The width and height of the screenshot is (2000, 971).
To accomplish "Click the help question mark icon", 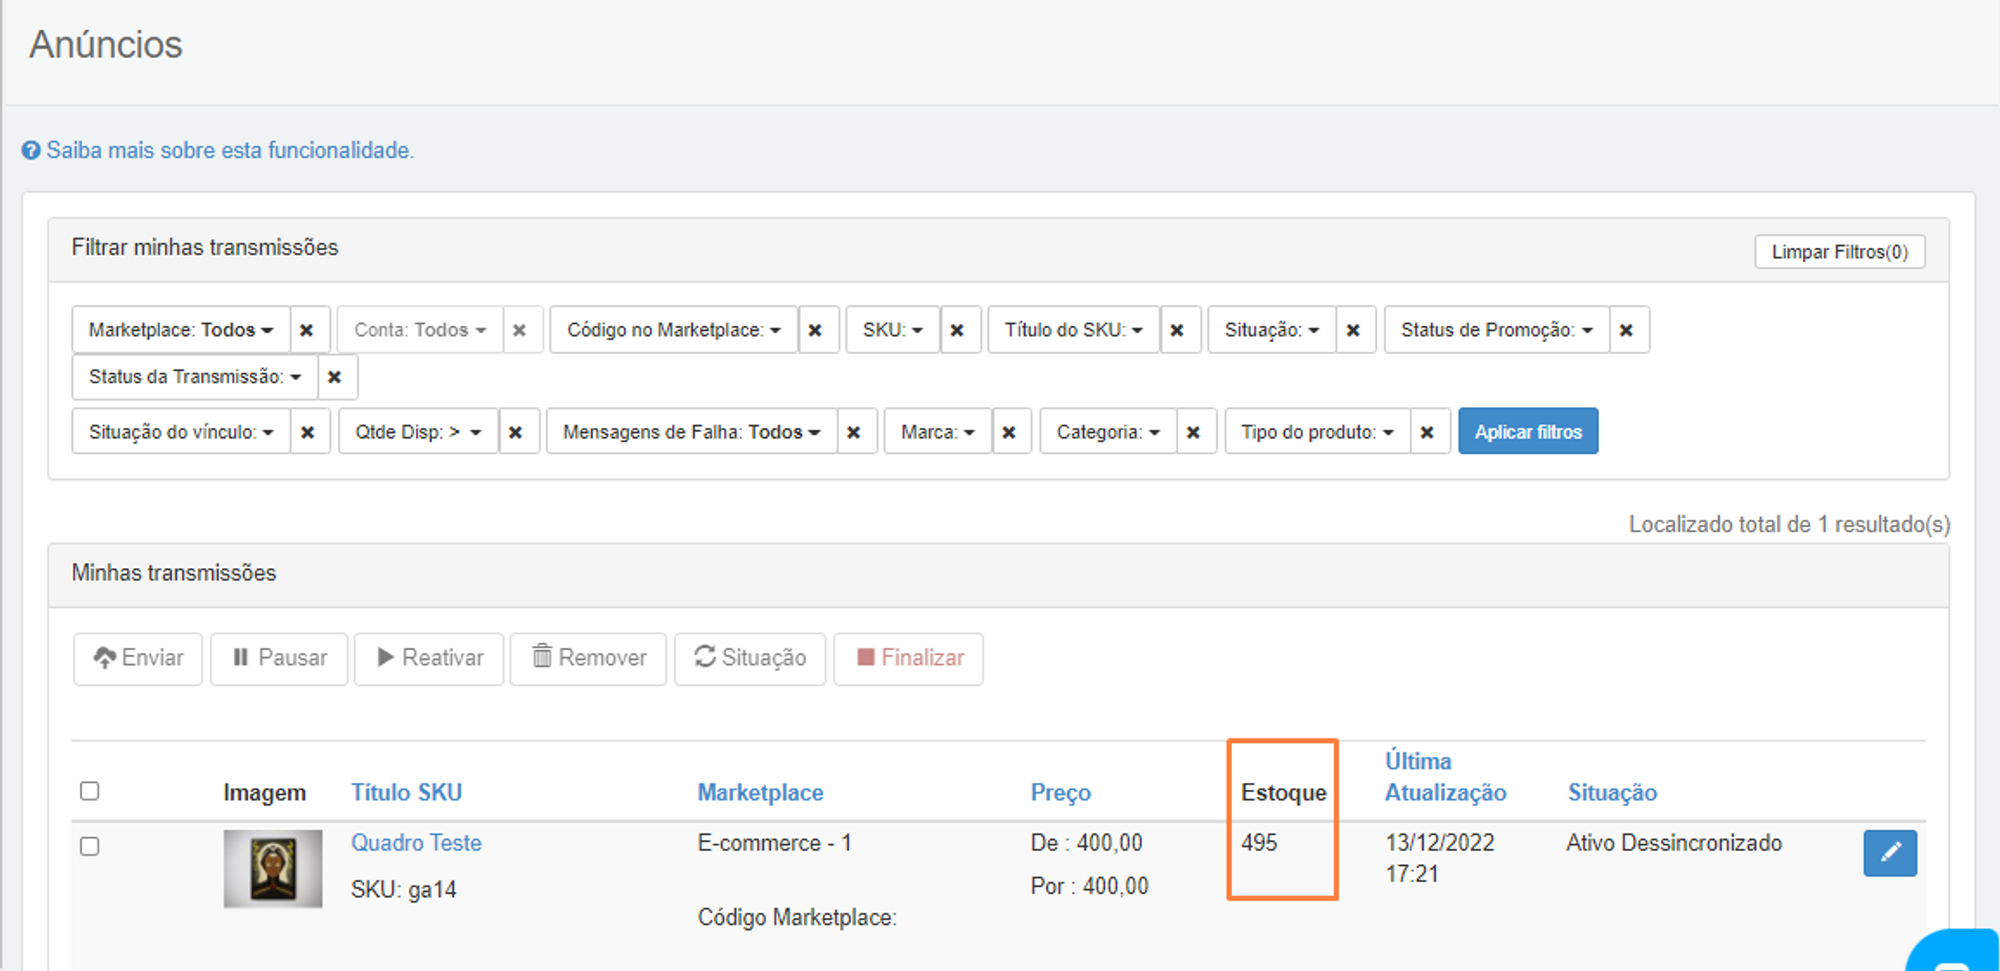I will (31, 150).
